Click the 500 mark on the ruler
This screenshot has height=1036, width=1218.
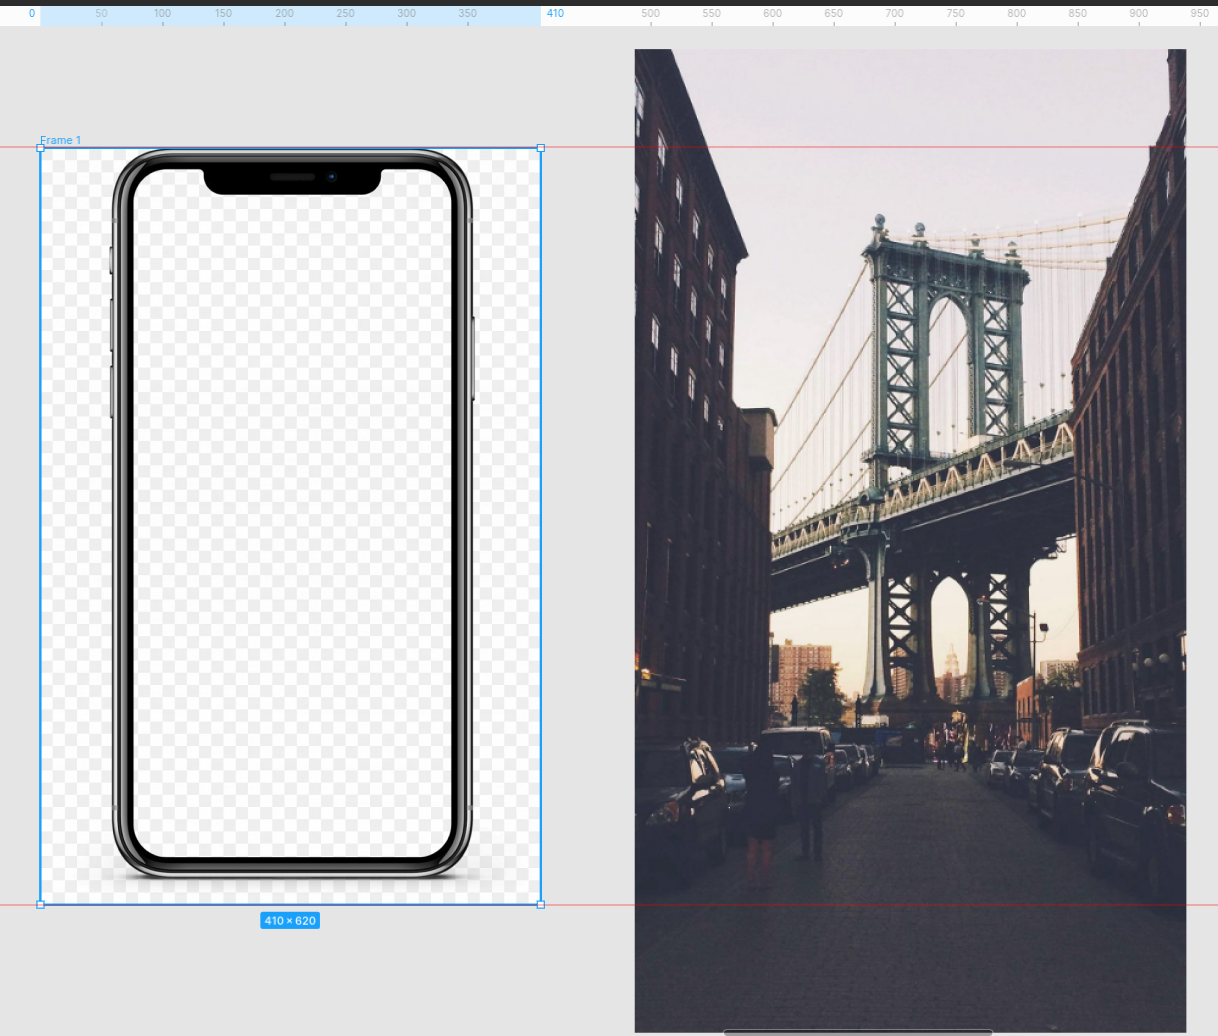pyautogui.click(x=650, y=13)
